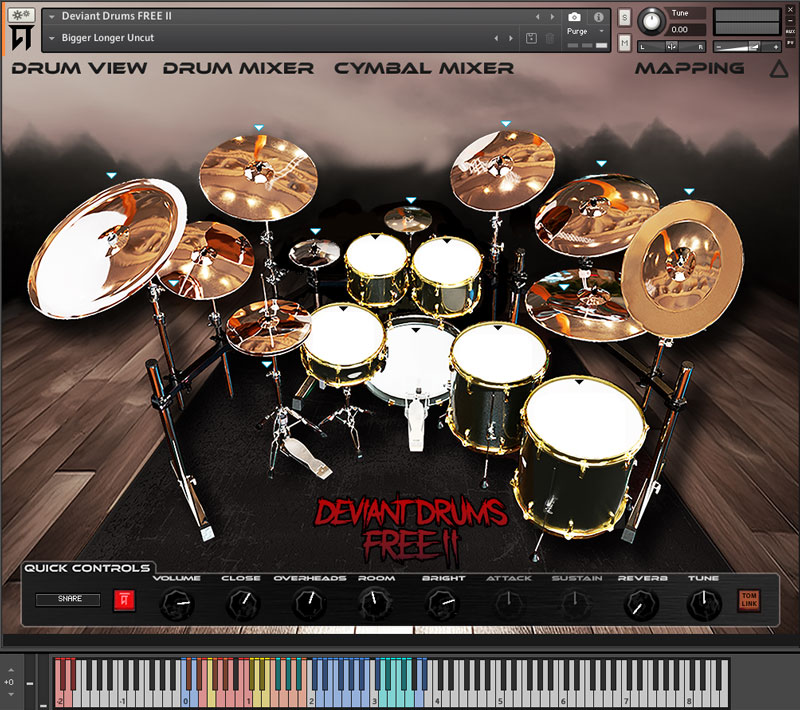This screenshot has height=710, width=800.
Task: Close the instrument with the X button
Action: (x=790, y=9)
